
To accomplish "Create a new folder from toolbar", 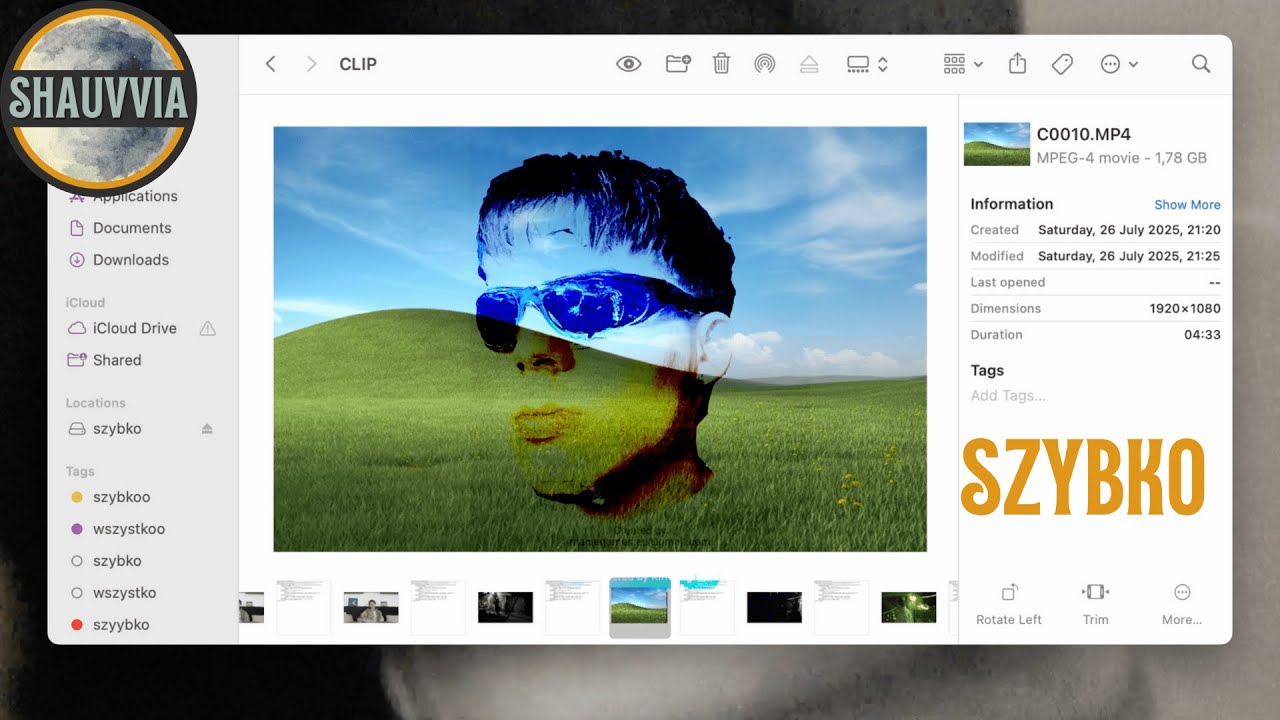I will [678, 64].
